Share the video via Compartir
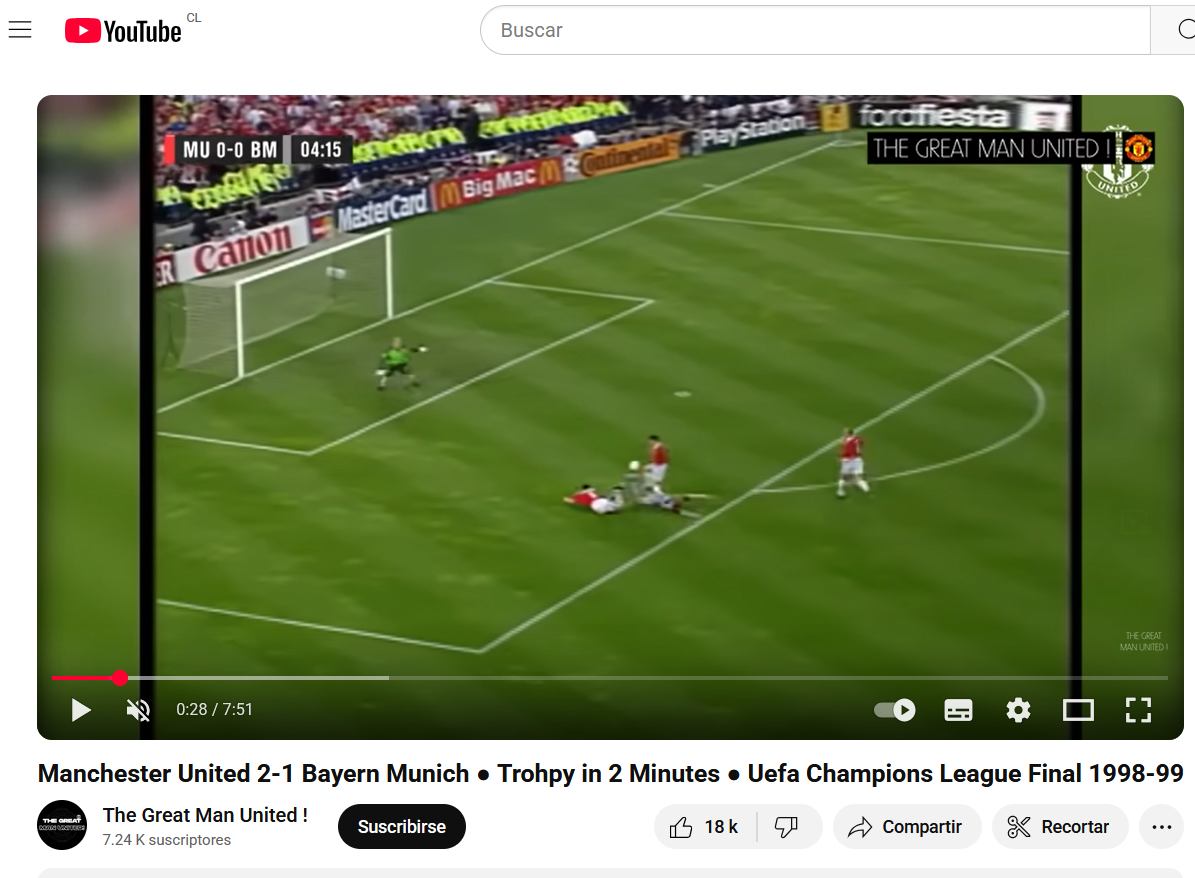 (x=907, y=826)
